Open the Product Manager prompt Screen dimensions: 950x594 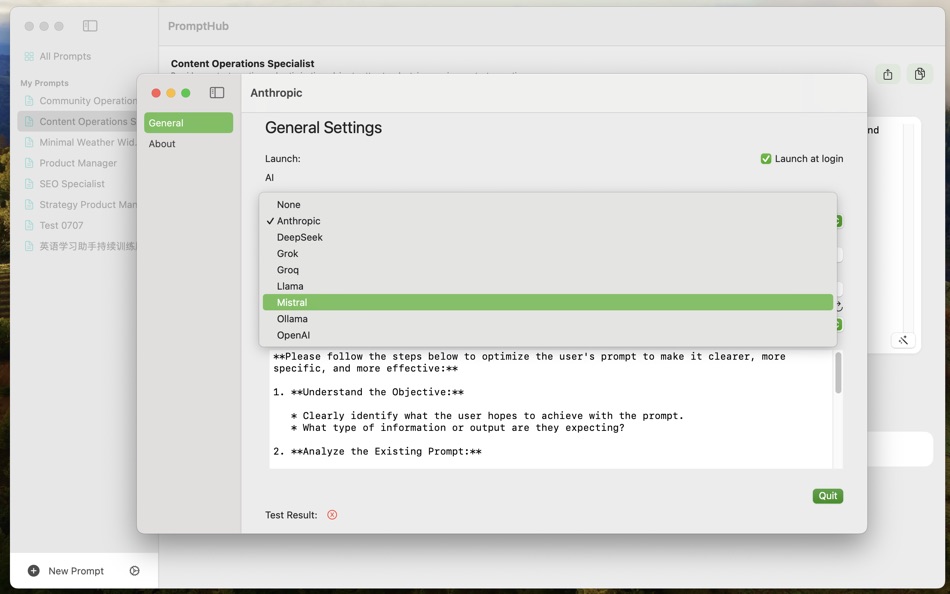click(79, 163)
